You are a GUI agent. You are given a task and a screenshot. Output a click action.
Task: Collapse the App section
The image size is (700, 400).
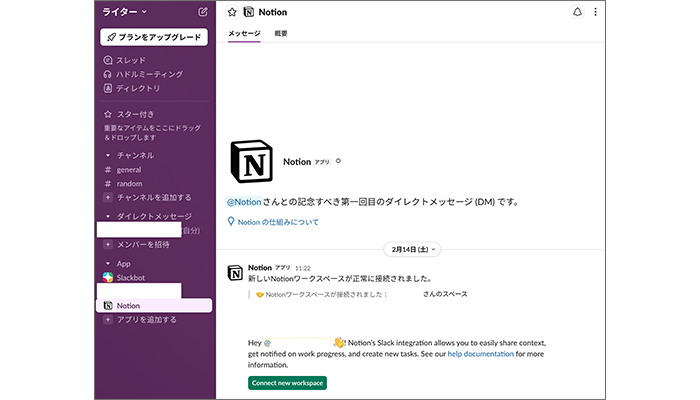[x=108, y=263]
